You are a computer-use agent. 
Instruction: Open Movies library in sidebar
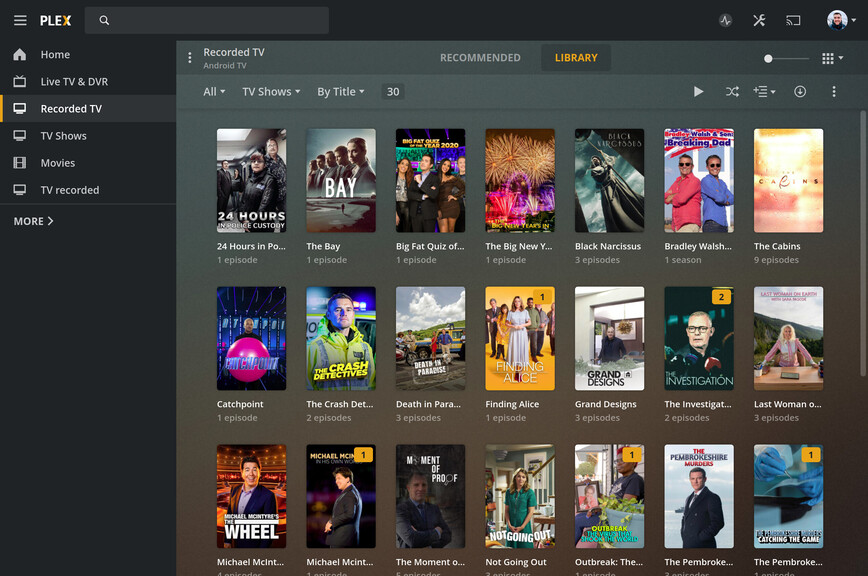[x=88, y=163]
